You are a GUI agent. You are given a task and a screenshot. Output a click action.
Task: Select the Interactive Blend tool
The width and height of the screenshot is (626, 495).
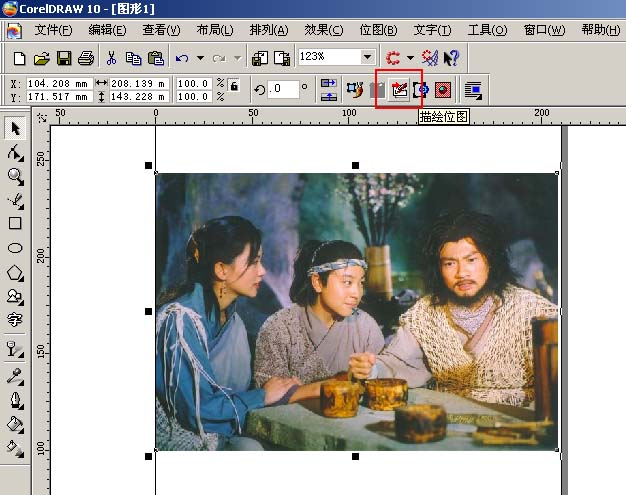15,349
